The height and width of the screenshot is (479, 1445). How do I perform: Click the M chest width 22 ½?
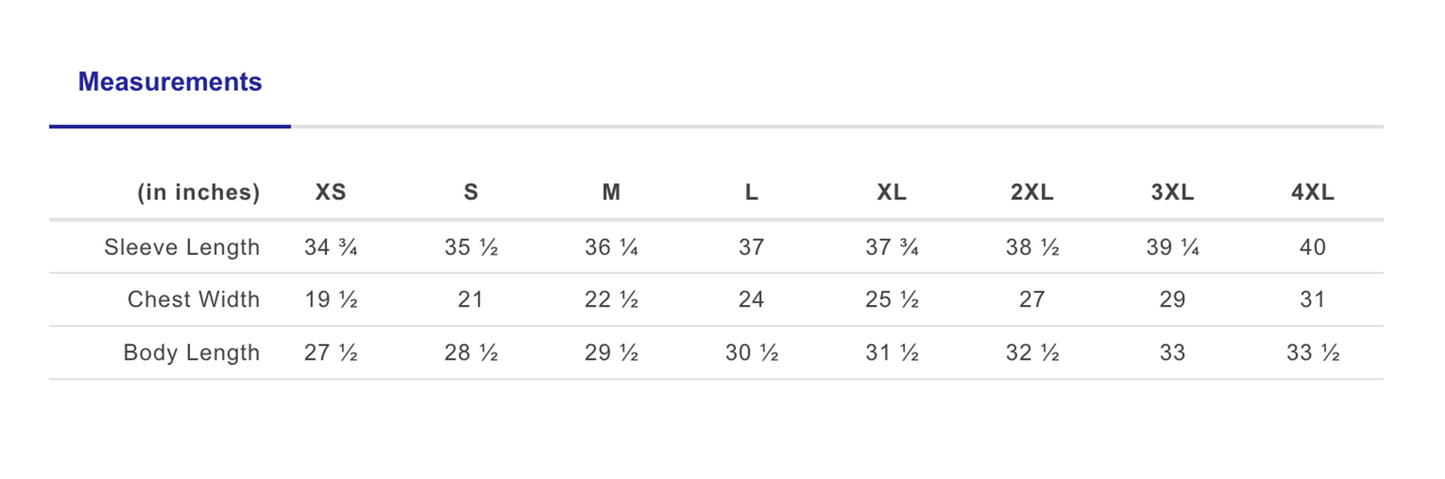click(x=611, y=299)
